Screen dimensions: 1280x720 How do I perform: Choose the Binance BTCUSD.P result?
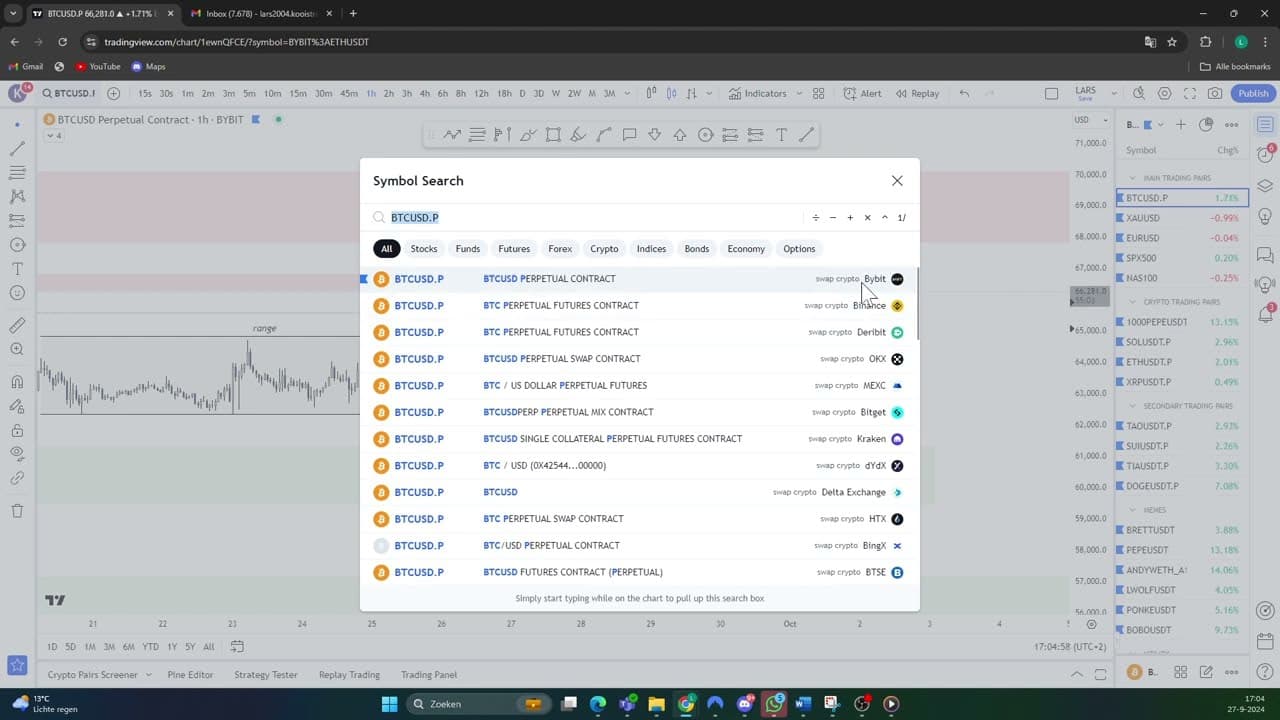[x=638, y=306]
